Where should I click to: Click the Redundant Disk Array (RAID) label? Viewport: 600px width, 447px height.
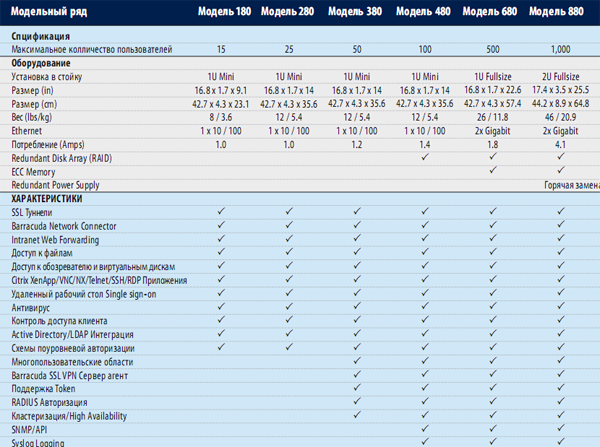[62, 158]
